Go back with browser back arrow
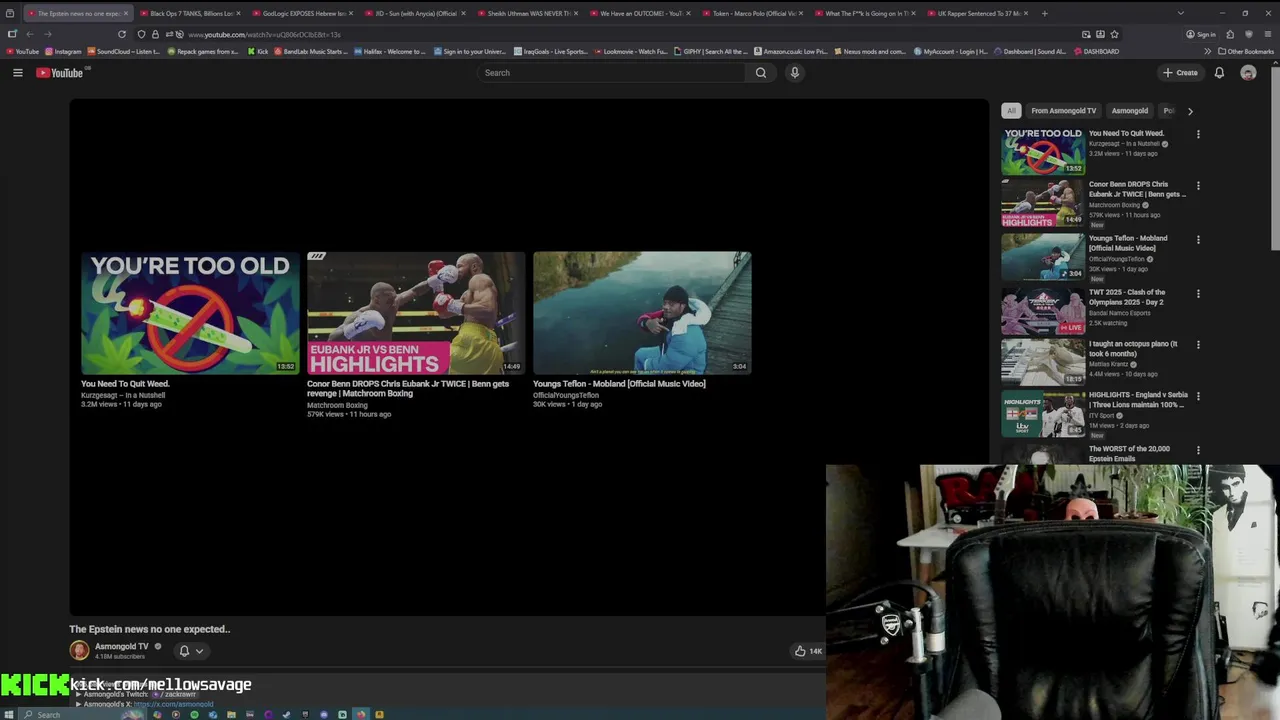Viewport: 1280px width, 720px height. [x=30, y=34]
